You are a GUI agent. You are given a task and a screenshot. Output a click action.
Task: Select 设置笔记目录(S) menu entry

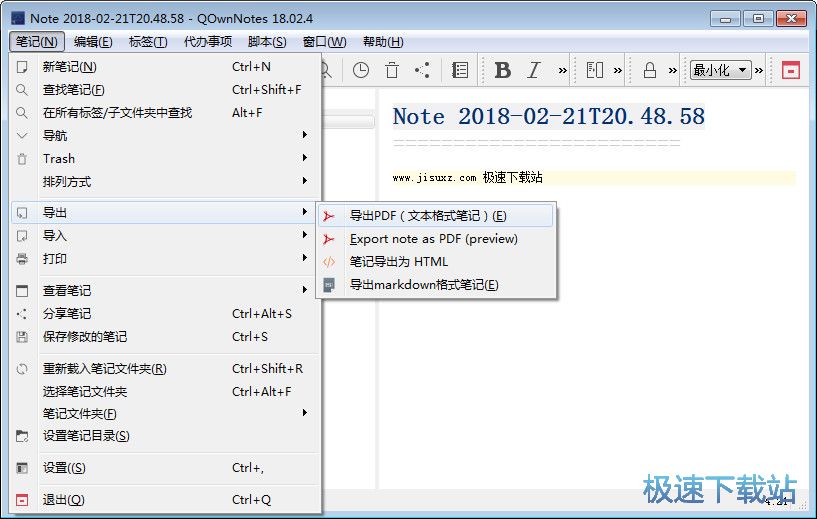[x=164, y=436]
